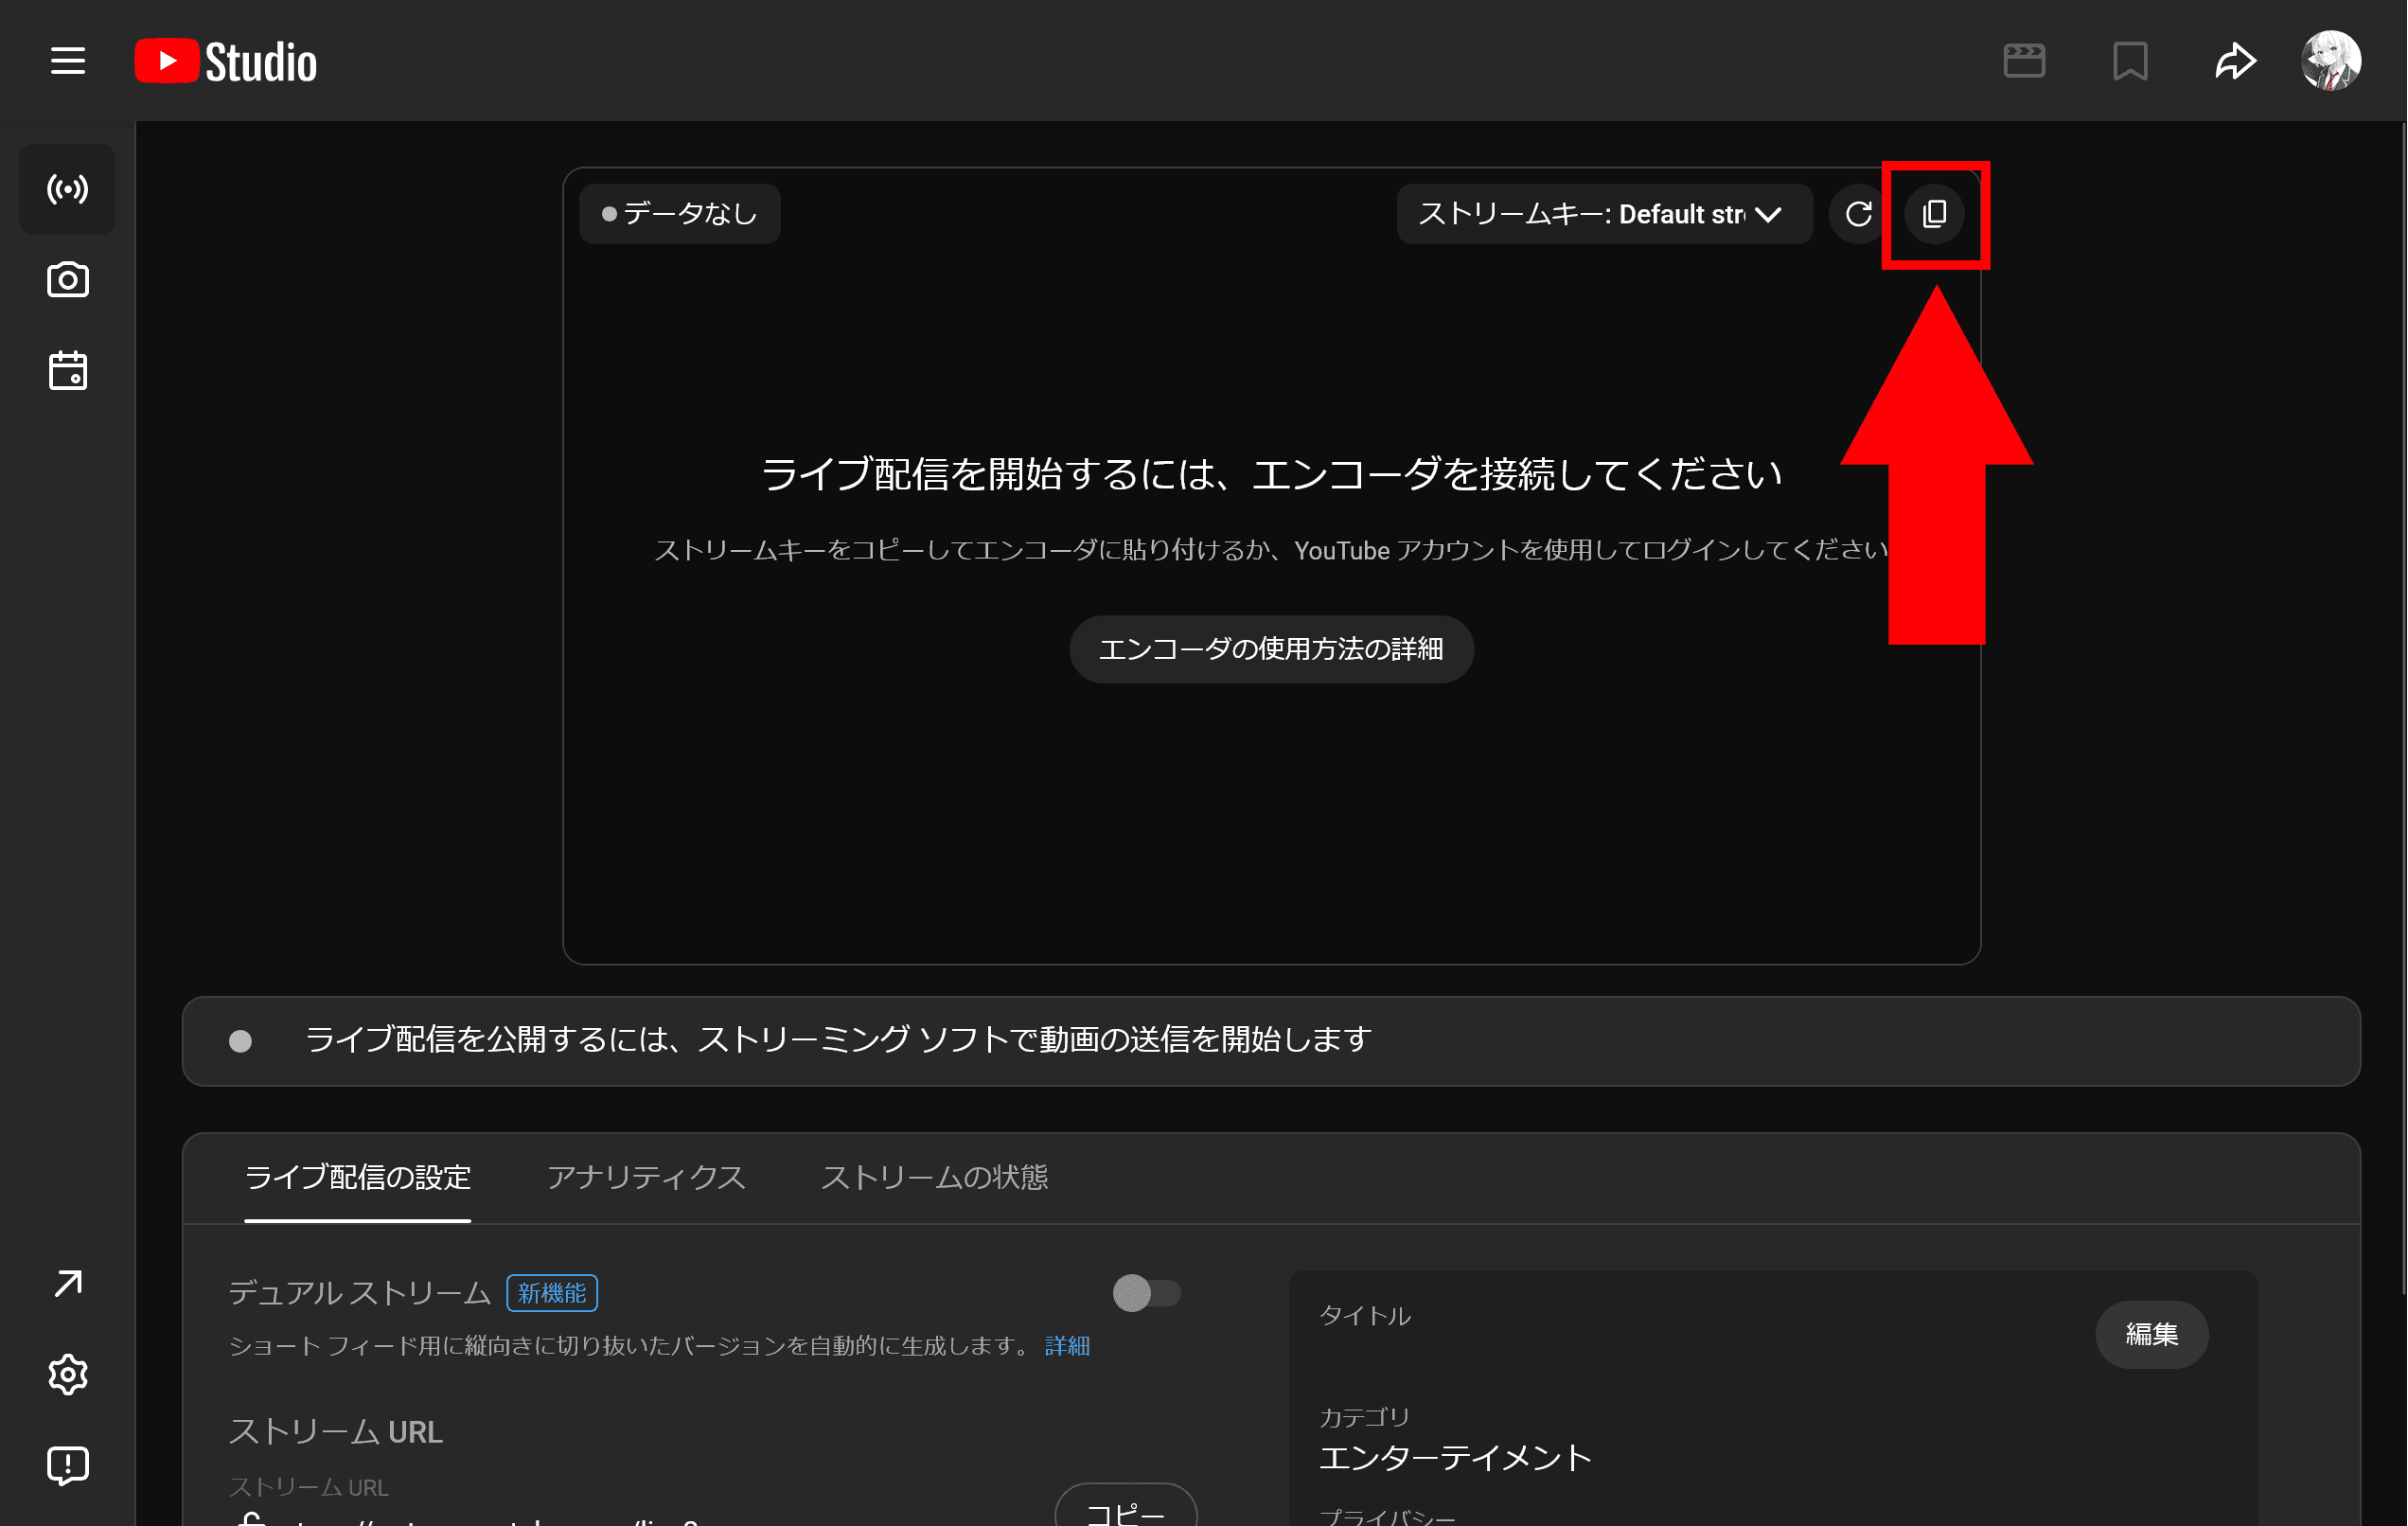Image resolution: width=2408 pixels, height=1526 pixels.
Task: Open the settings gear in sidebar
Action: (x=68, y=1374)
